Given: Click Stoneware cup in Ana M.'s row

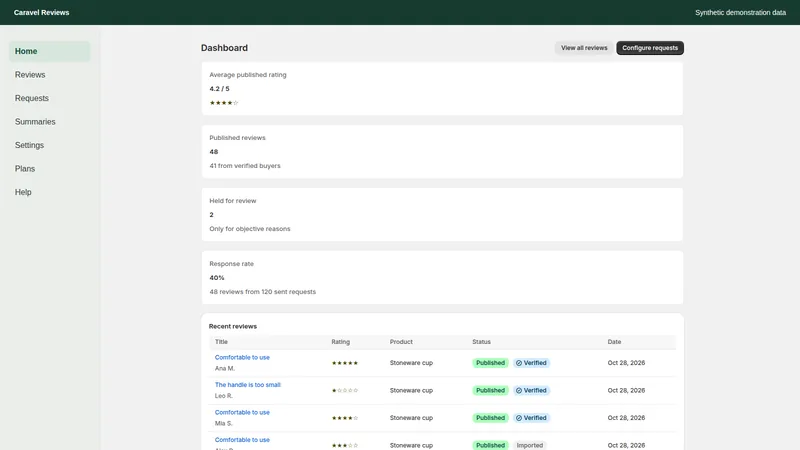Looking at the screenshot, I should 411,363.
